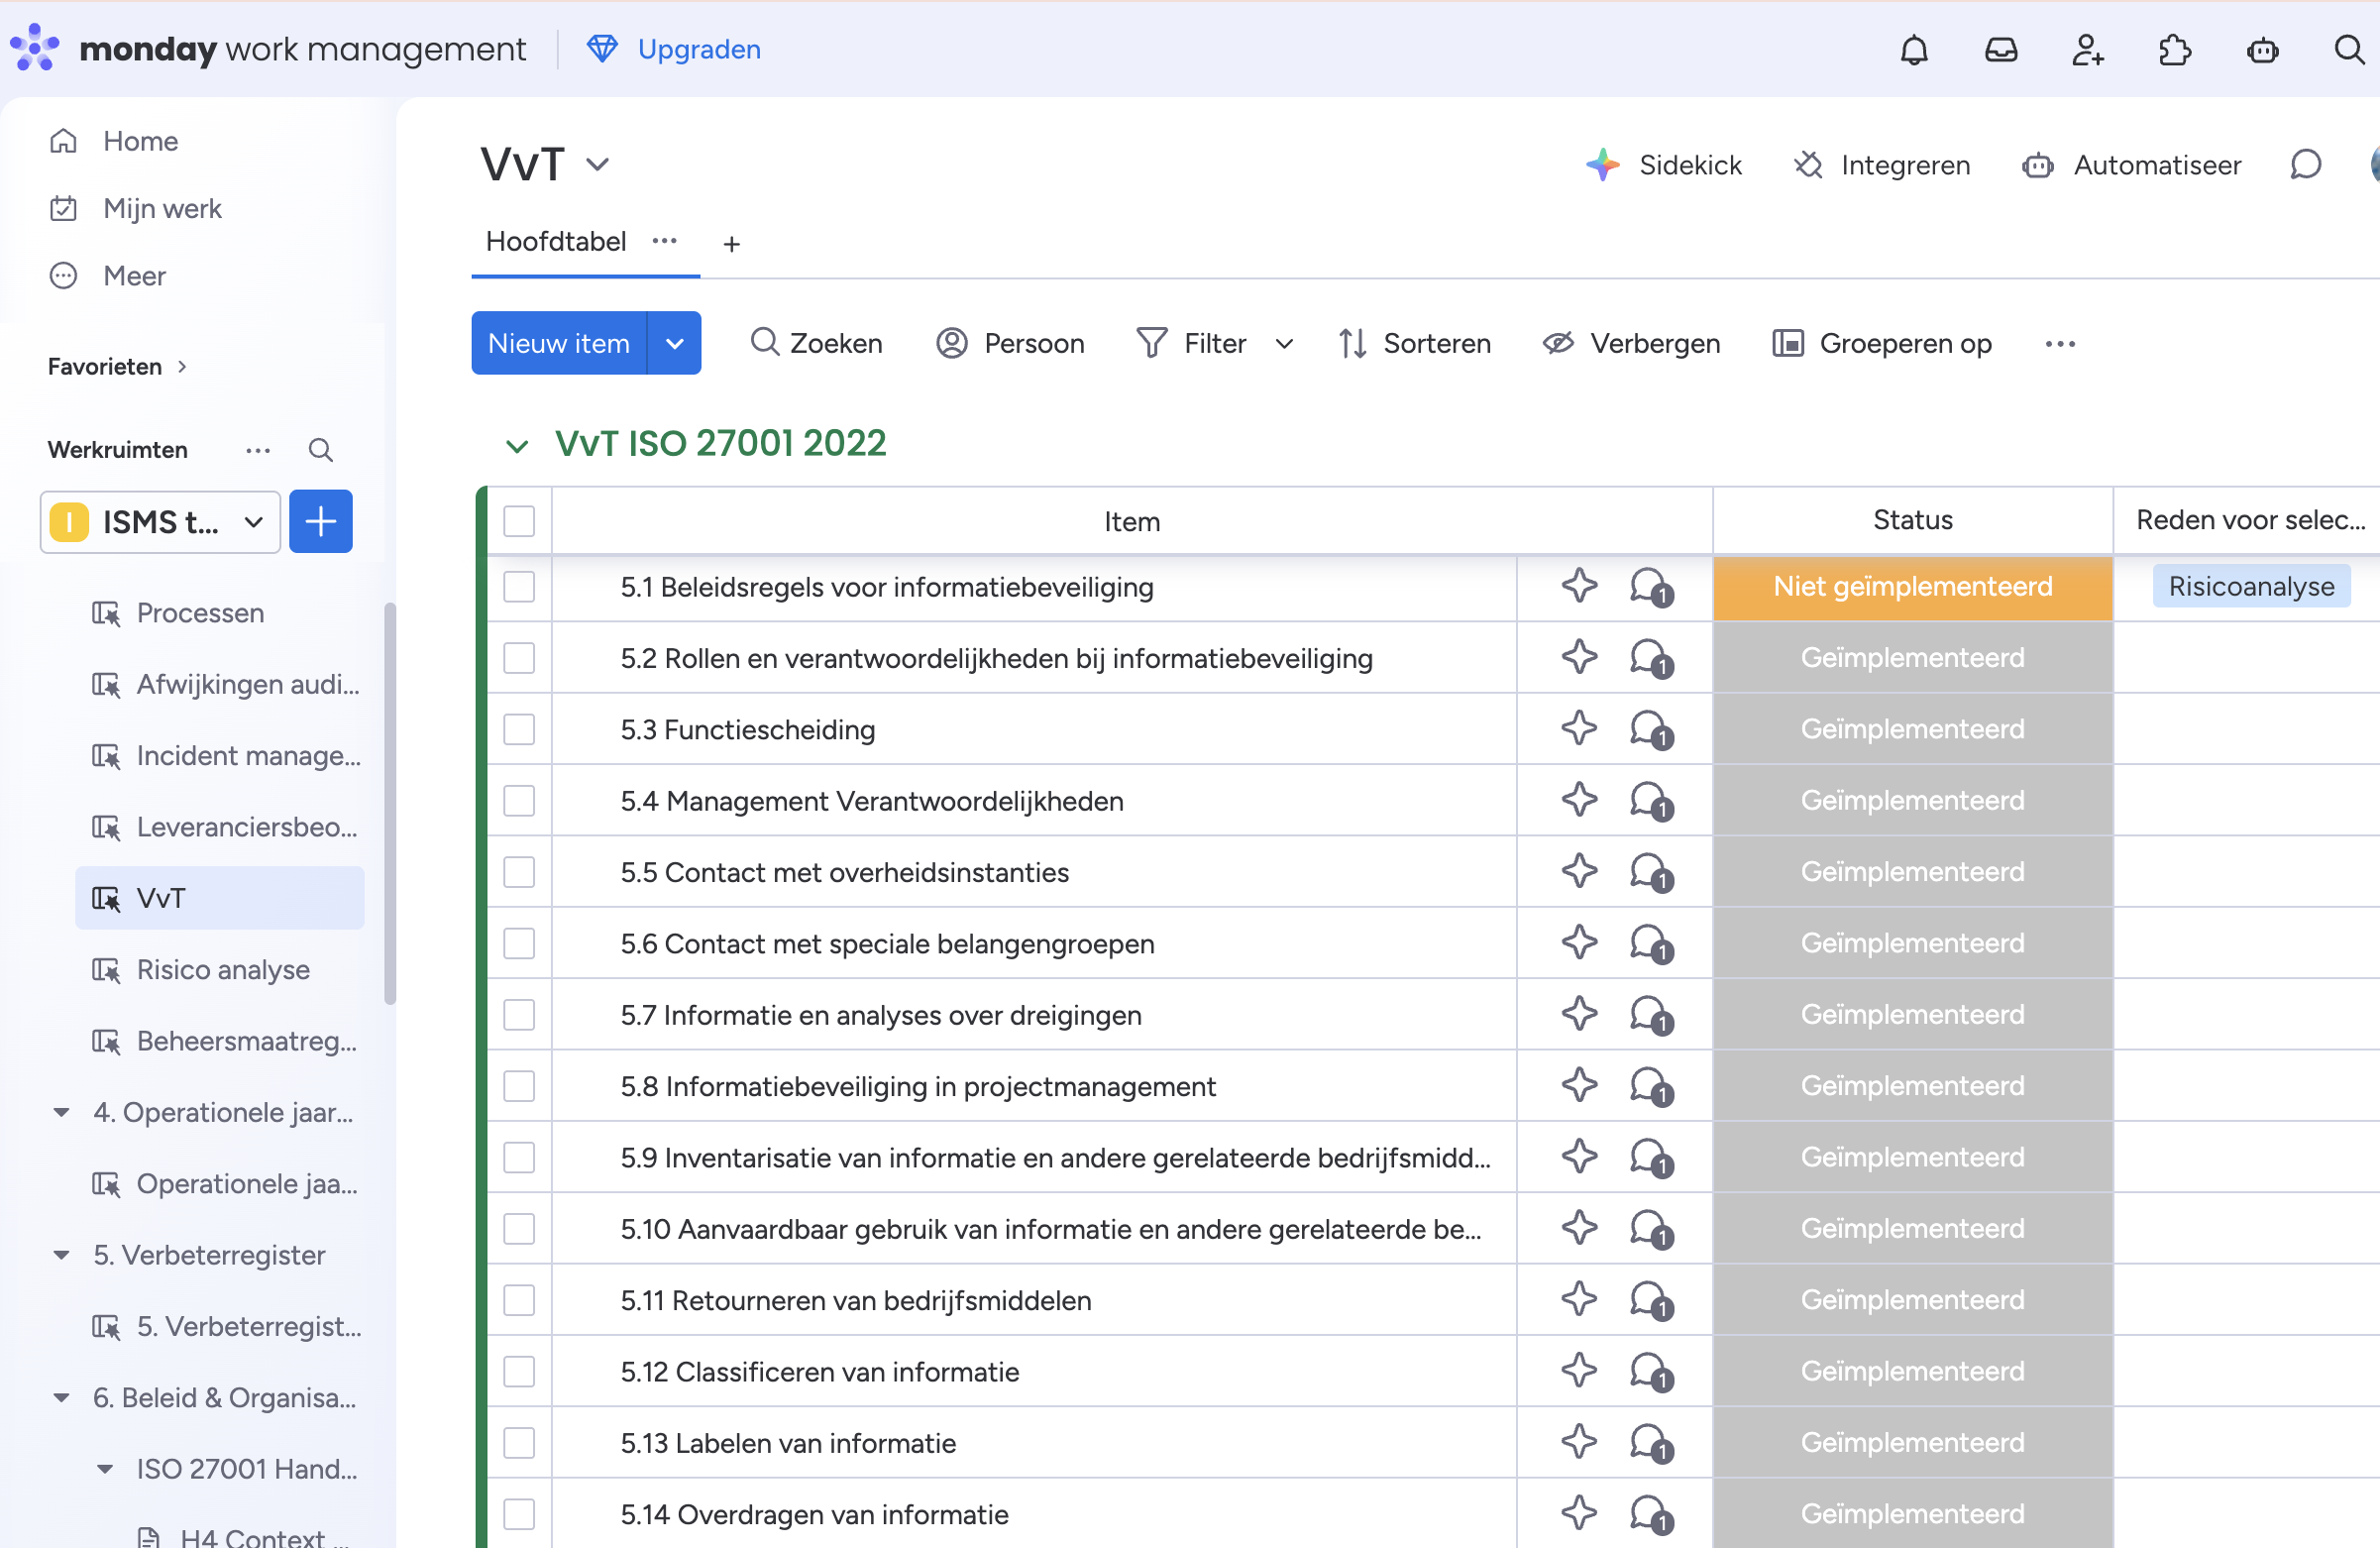Screen dimensions: 2380x1548
Task: Click the workspace search magnifier
Action: point(320,450)
